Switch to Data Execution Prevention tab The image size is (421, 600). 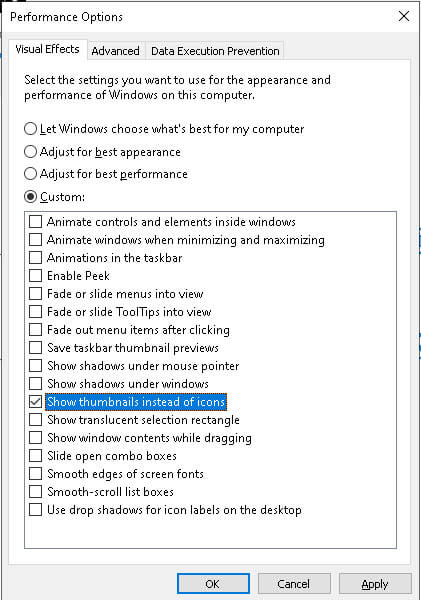(x=215, y=51)
